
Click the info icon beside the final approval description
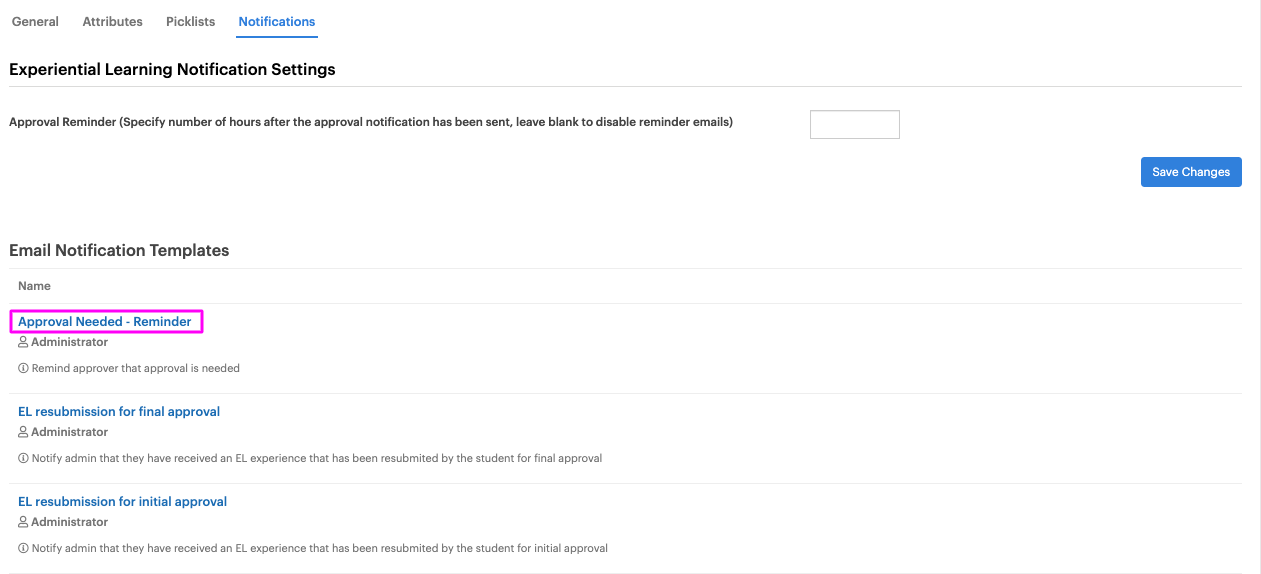(x=23, y=458)
